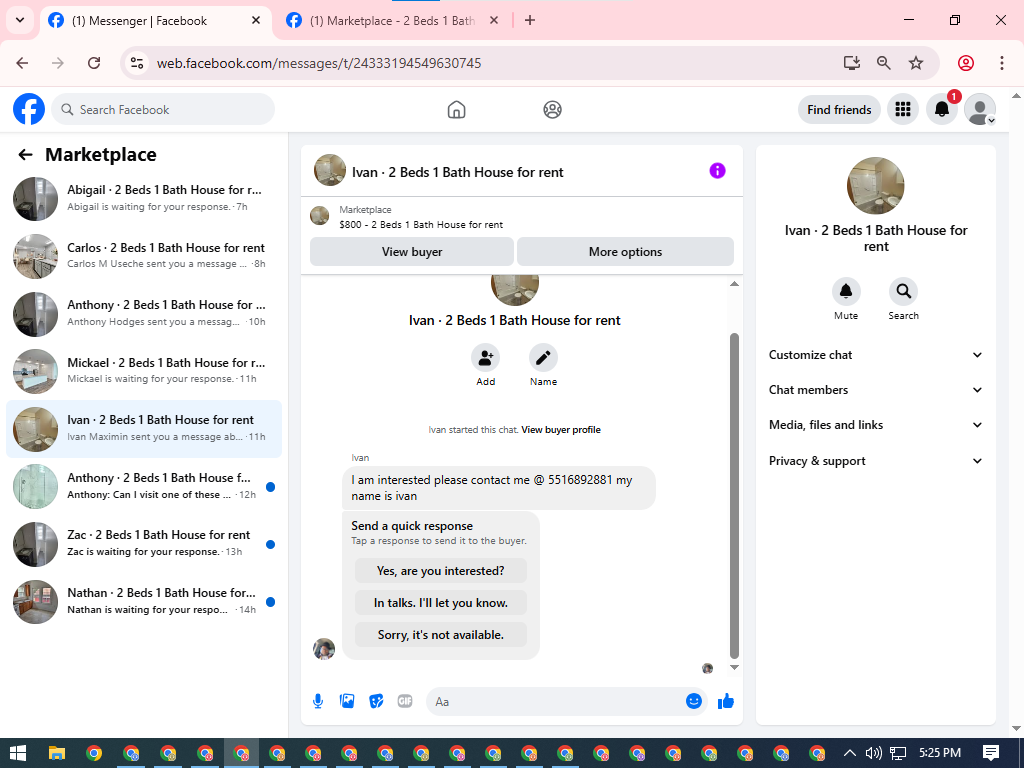1024x768 pixels.
Task: Reload the page in browser toolbar
Action: coord(94,63)
